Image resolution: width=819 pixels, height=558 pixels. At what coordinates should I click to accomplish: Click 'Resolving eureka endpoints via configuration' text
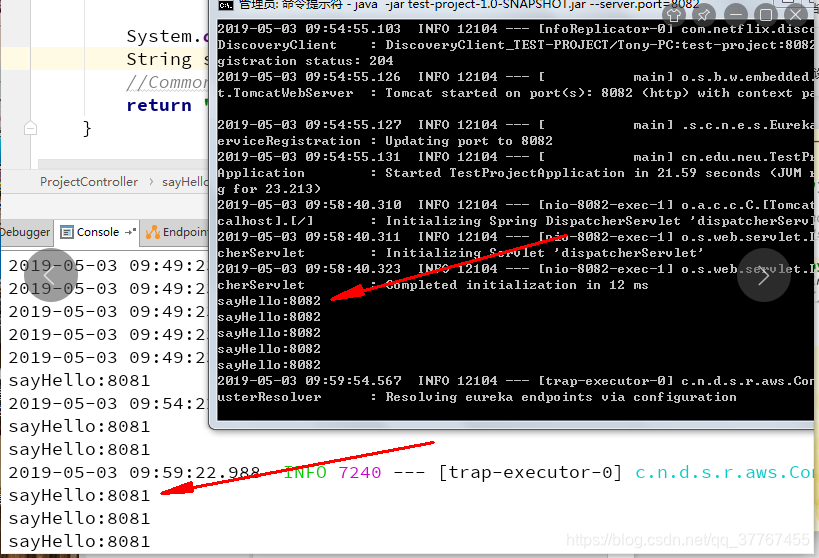561,397
